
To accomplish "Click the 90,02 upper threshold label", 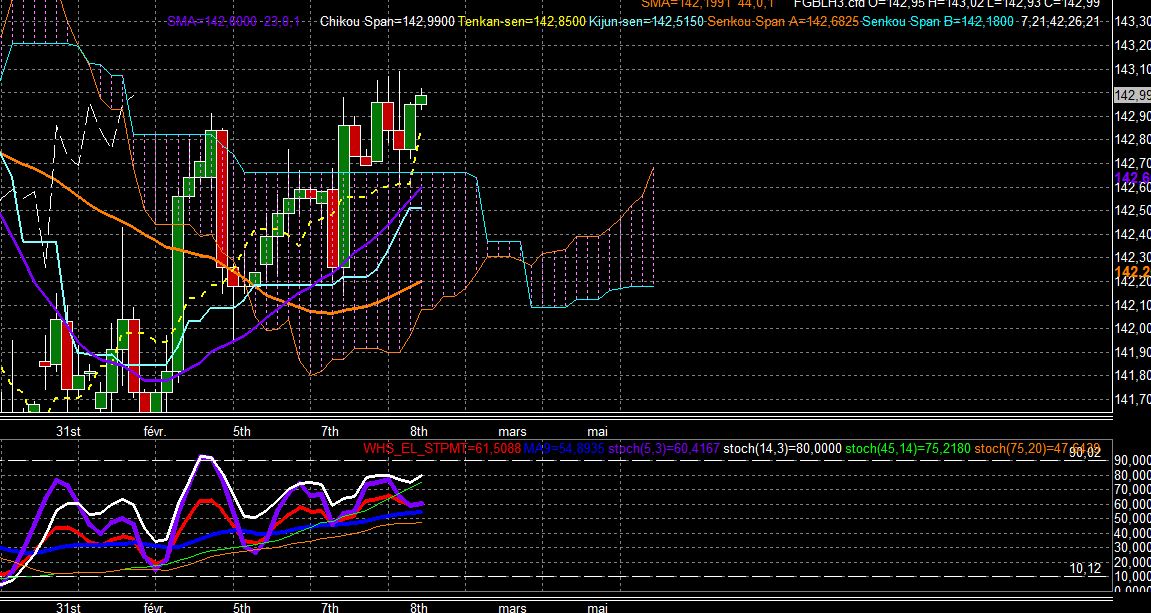I will point(1085,453).
